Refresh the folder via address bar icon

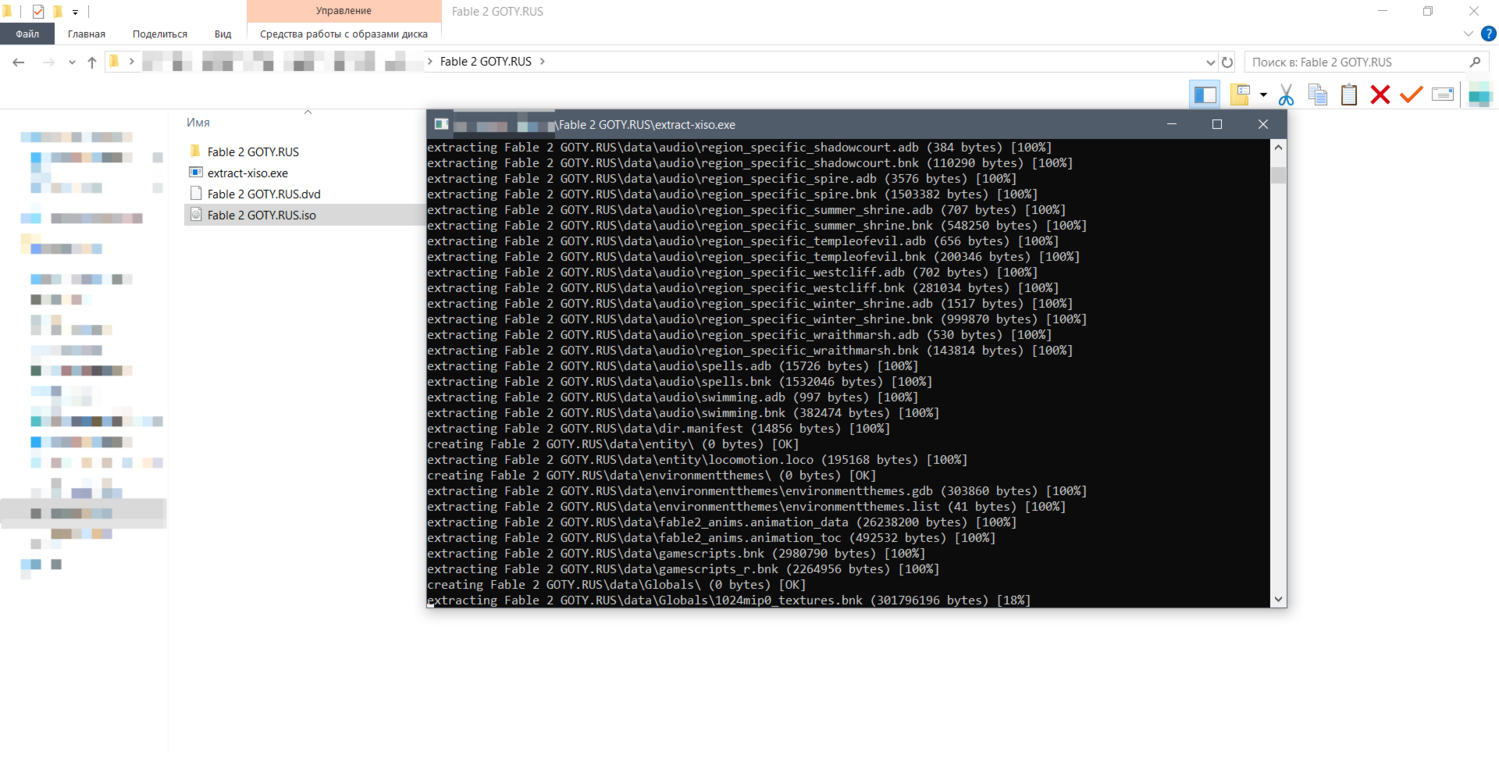pyautogui.click(x=1227, y=62)
